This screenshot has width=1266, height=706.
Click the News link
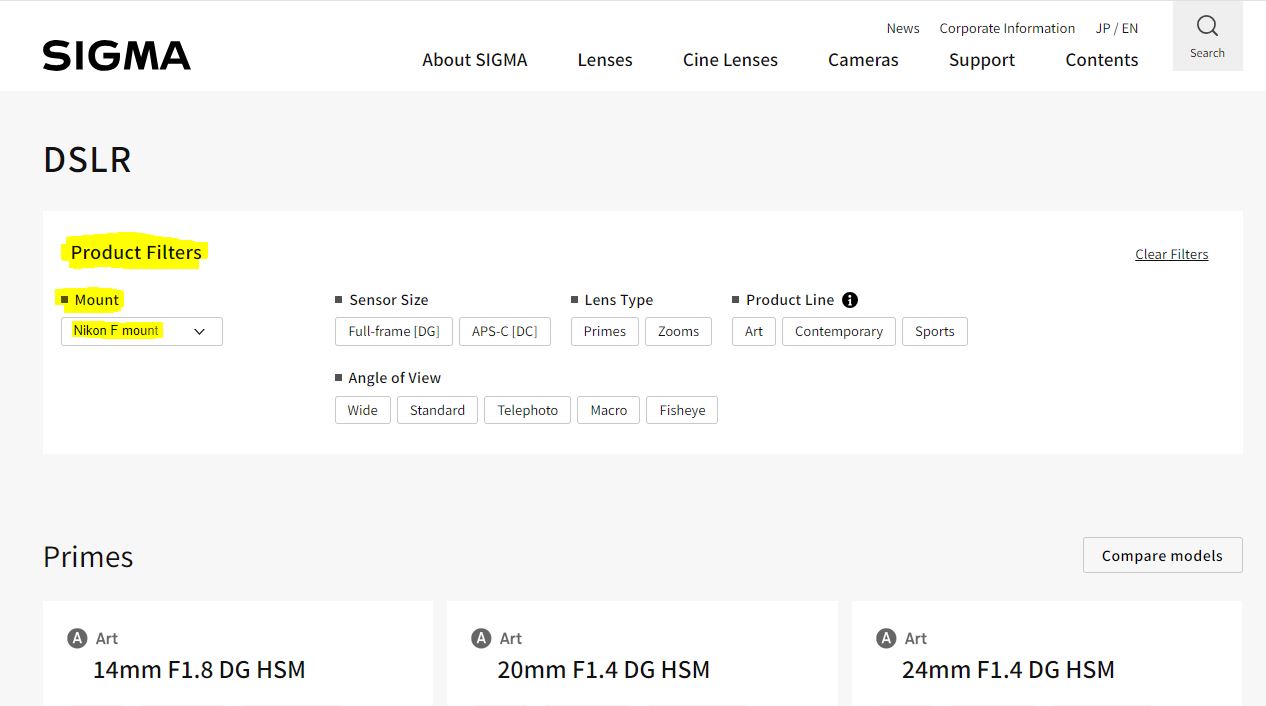tap(903, 28)
